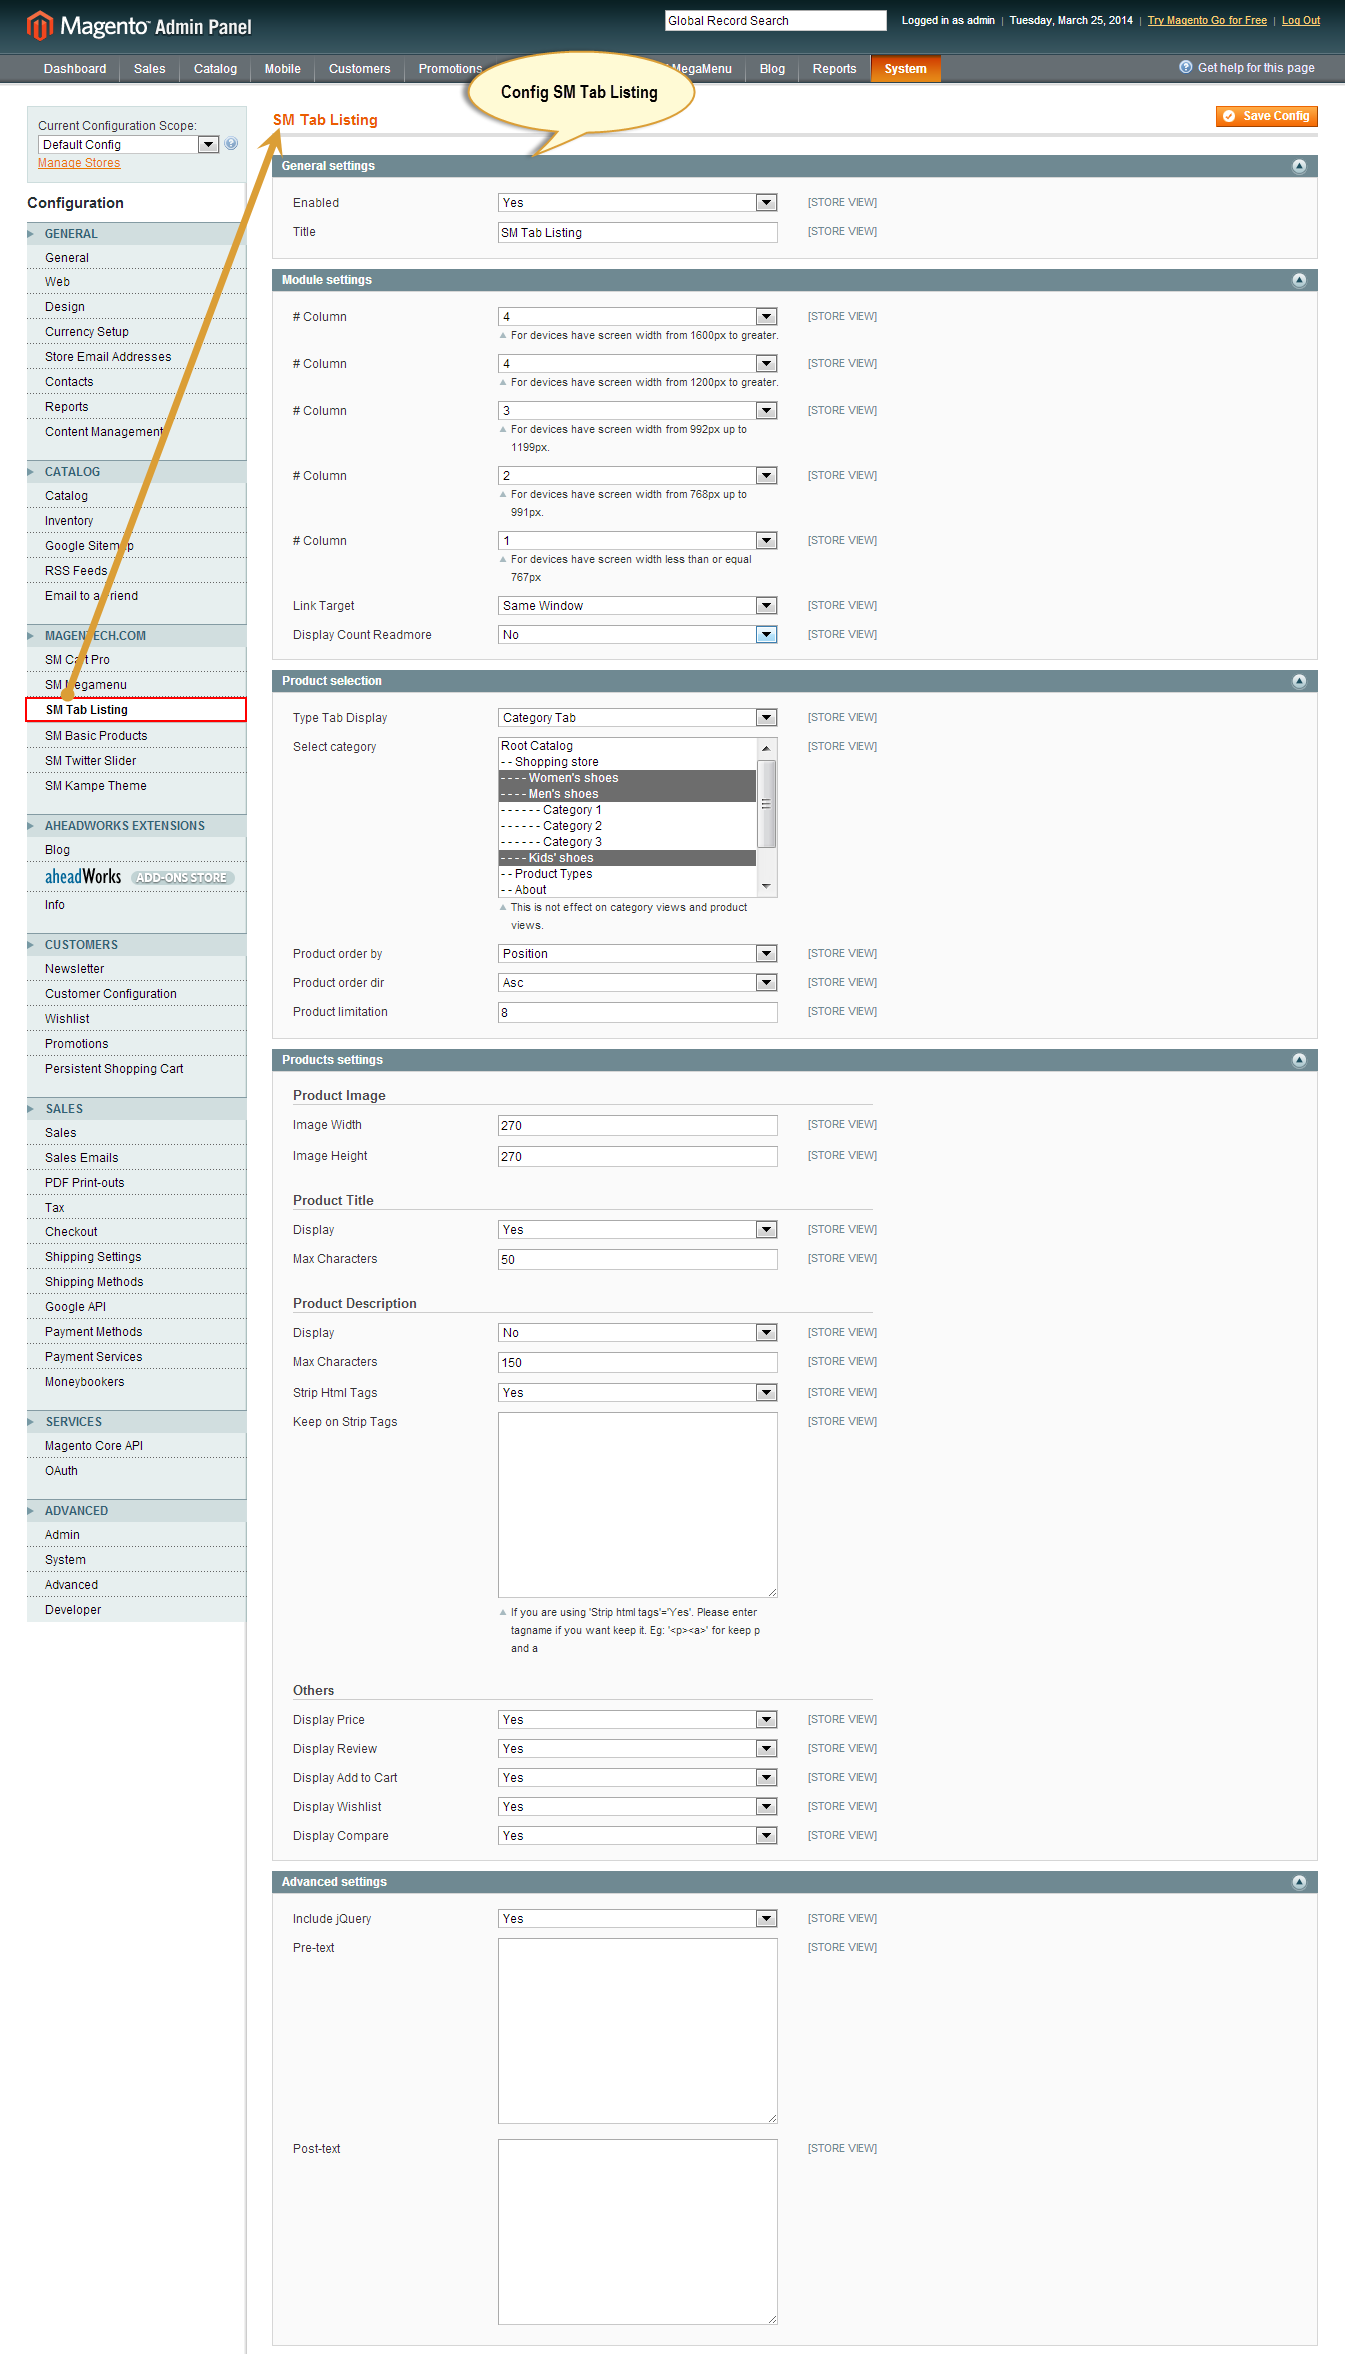The image size is (1345, 2354).
Task: Open the Dashboard menu
Action: [75, 69]
